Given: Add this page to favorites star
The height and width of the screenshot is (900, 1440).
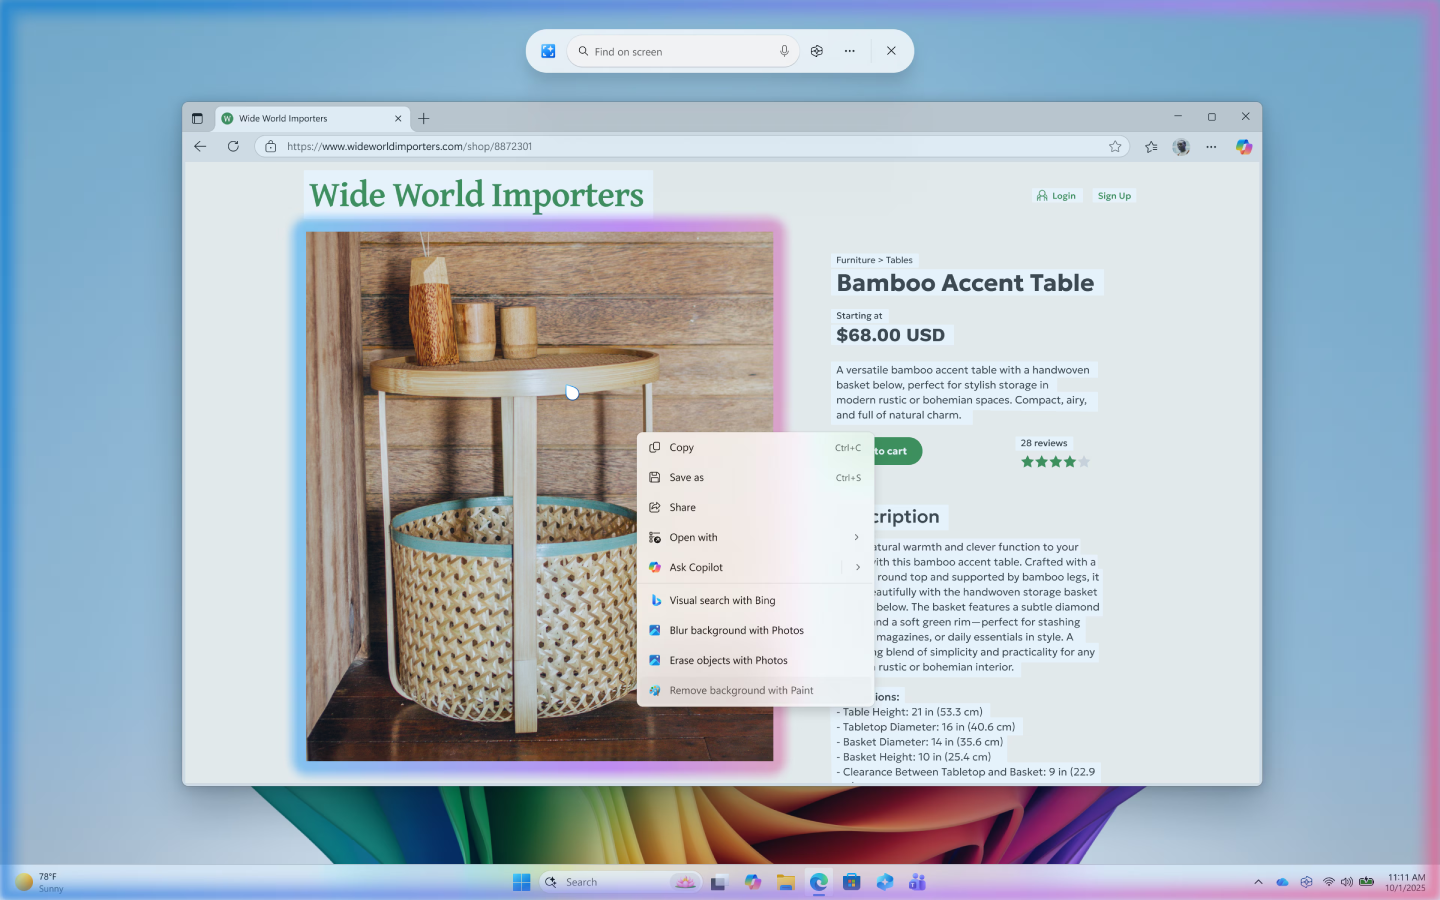Looking at the screenshot, I should pos(1115,146).
